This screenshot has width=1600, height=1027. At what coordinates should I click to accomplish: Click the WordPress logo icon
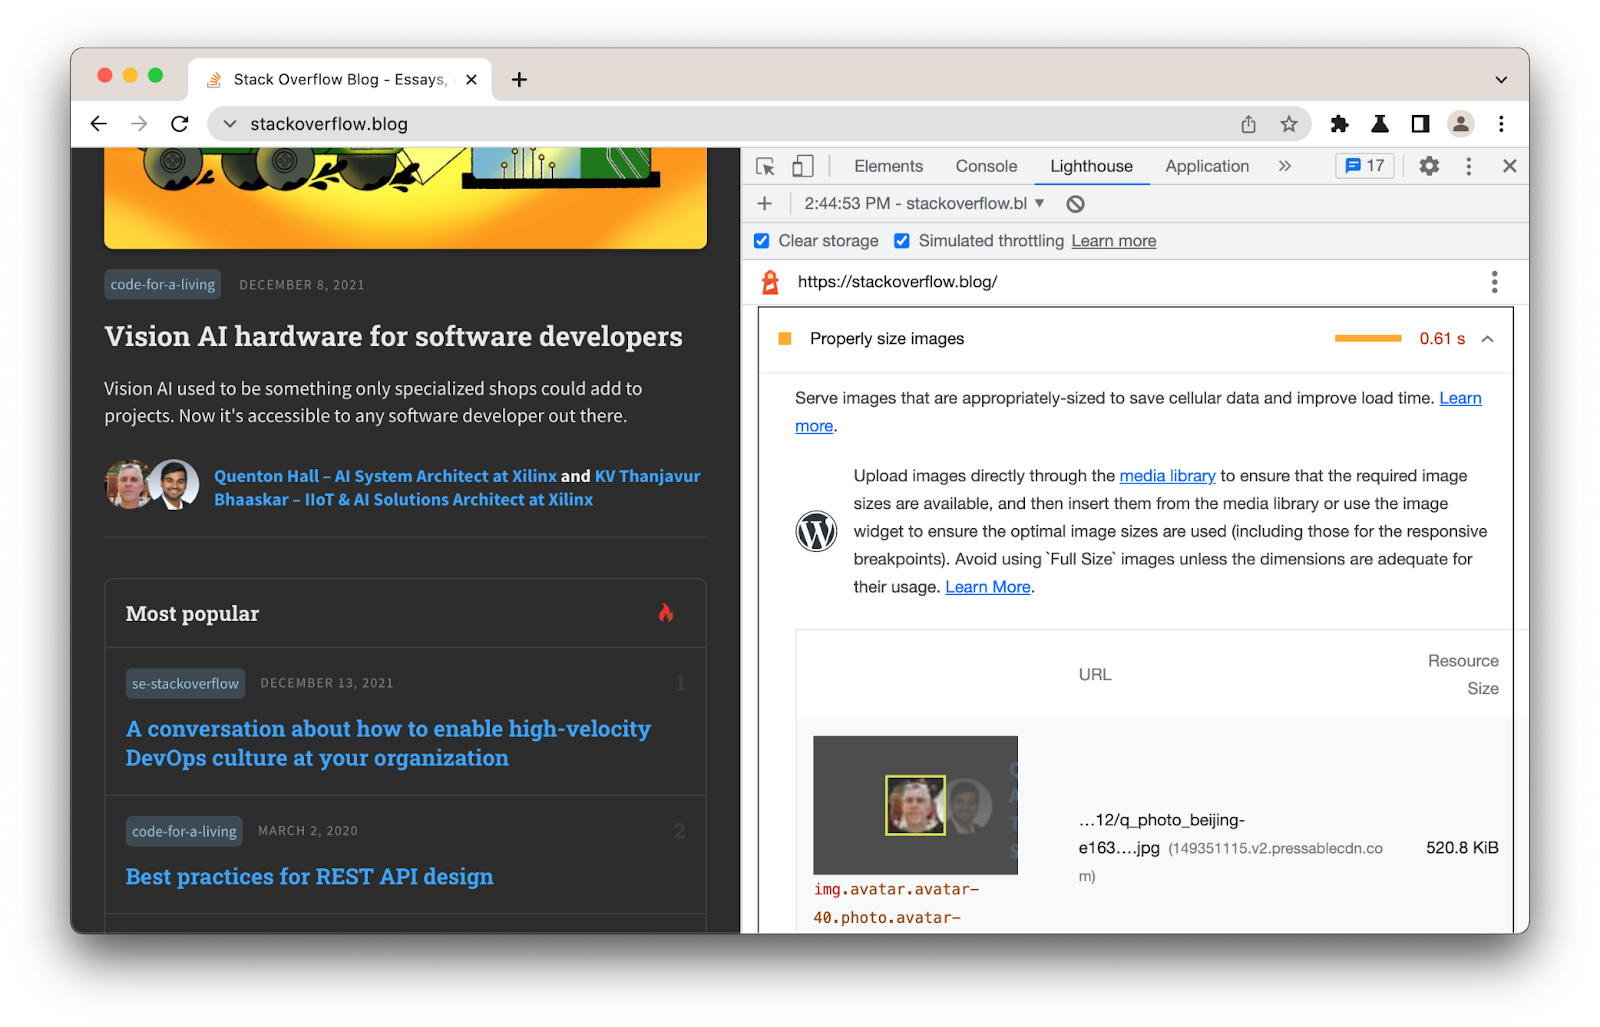click(x=816, y=531)
